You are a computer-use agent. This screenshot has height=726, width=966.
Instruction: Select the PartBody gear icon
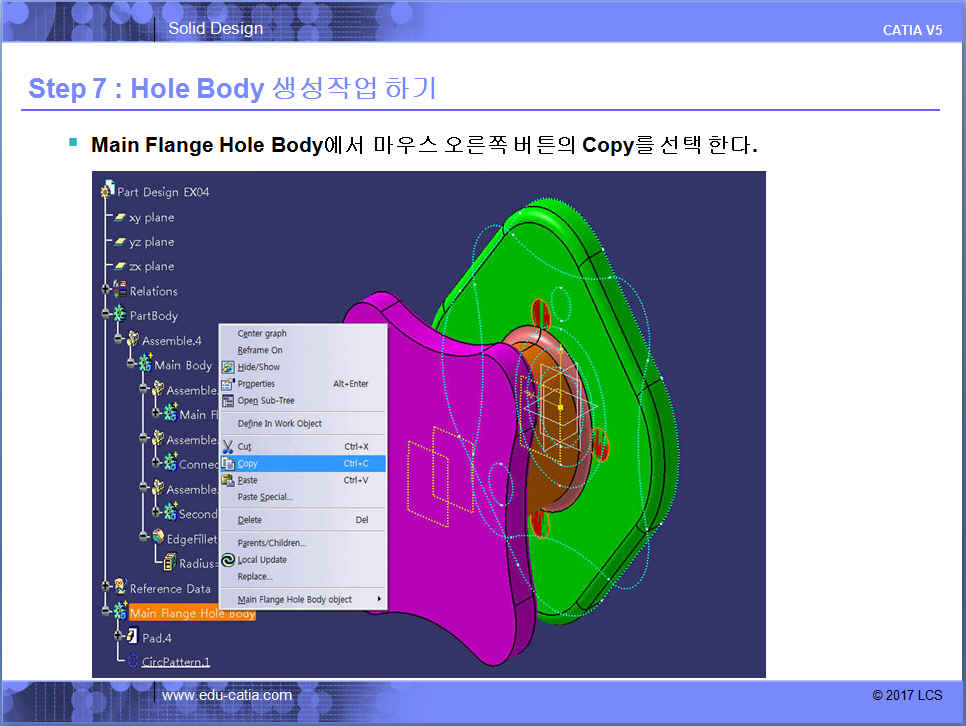(119, 315)
